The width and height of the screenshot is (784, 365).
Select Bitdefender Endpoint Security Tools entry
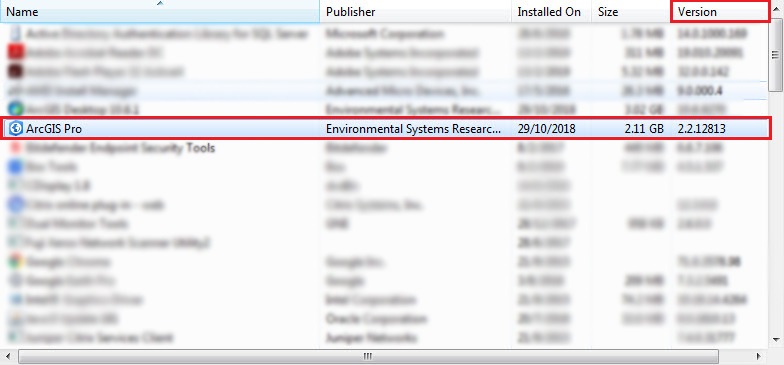coord(120,148)
